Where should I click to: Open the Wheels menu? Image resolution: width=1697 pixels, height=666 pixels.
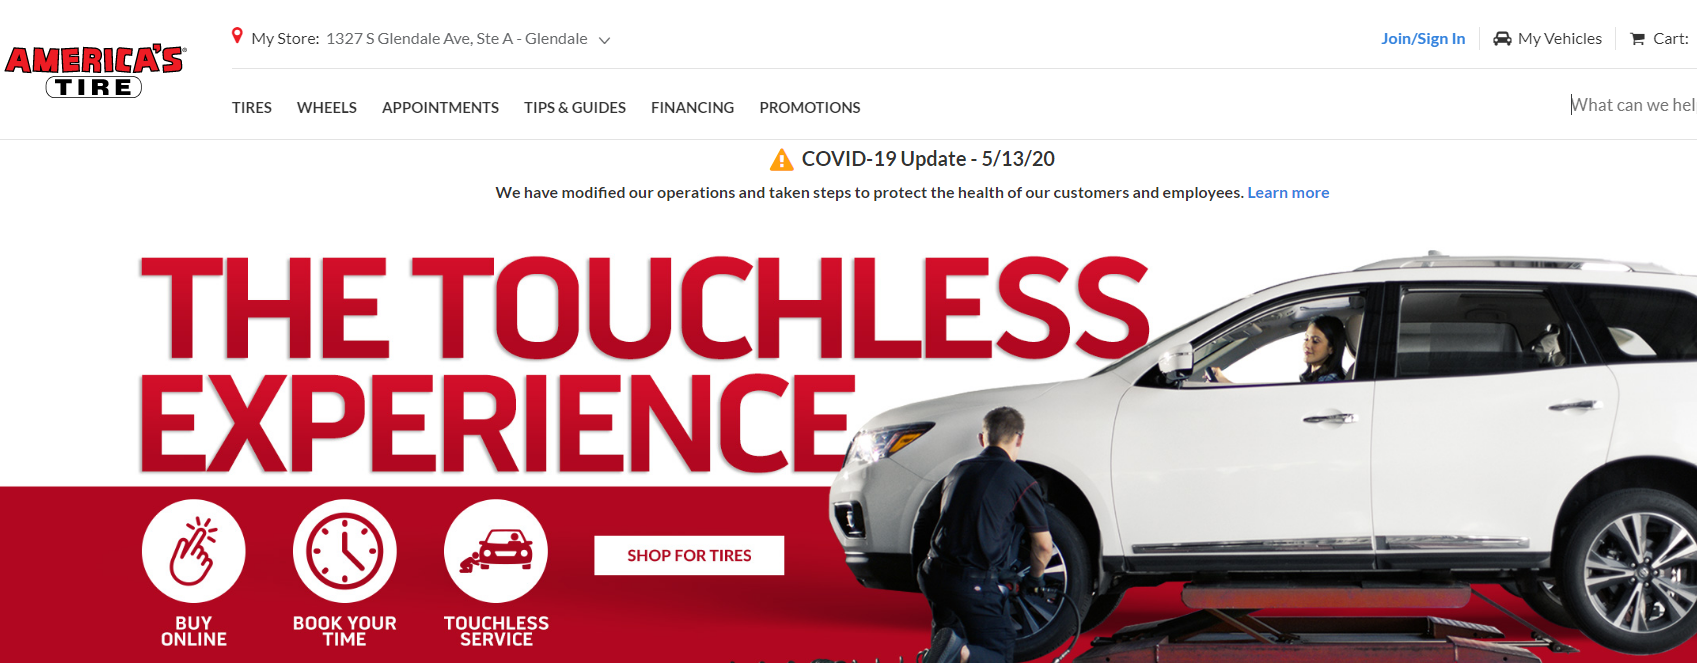click(327, 108)
